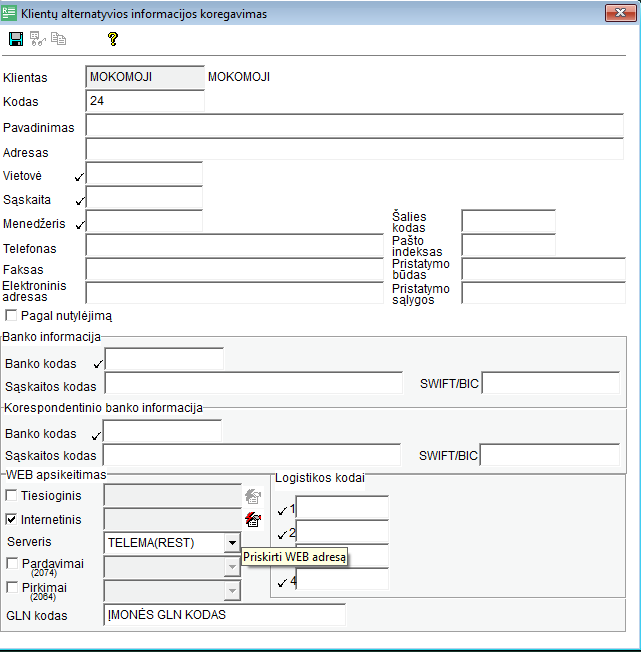Enable the Pardavimai (2074) checkbox
This screenshot has width=641, height=652.
(x=12, y=564)
